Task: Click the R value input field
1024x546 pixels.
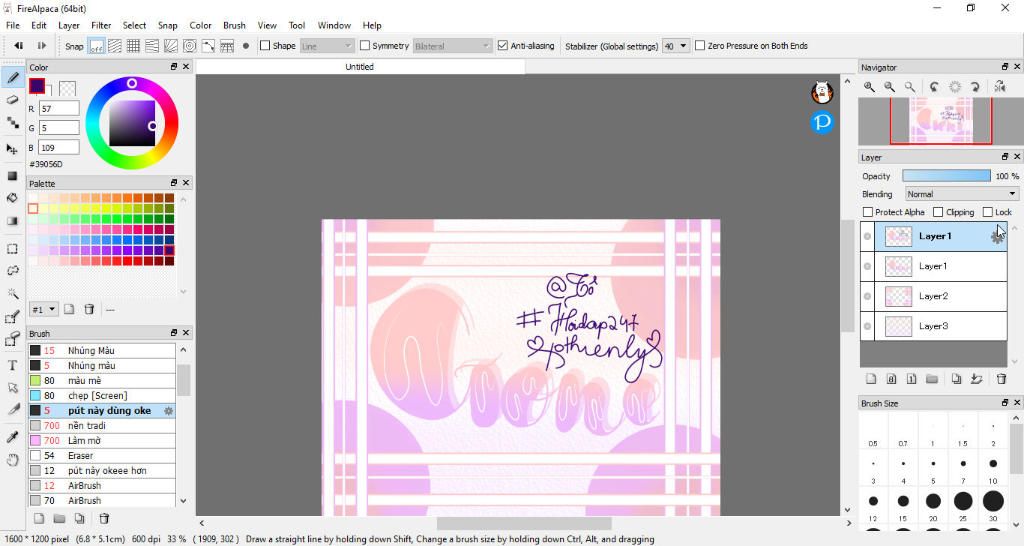Action: pos(59,108)
